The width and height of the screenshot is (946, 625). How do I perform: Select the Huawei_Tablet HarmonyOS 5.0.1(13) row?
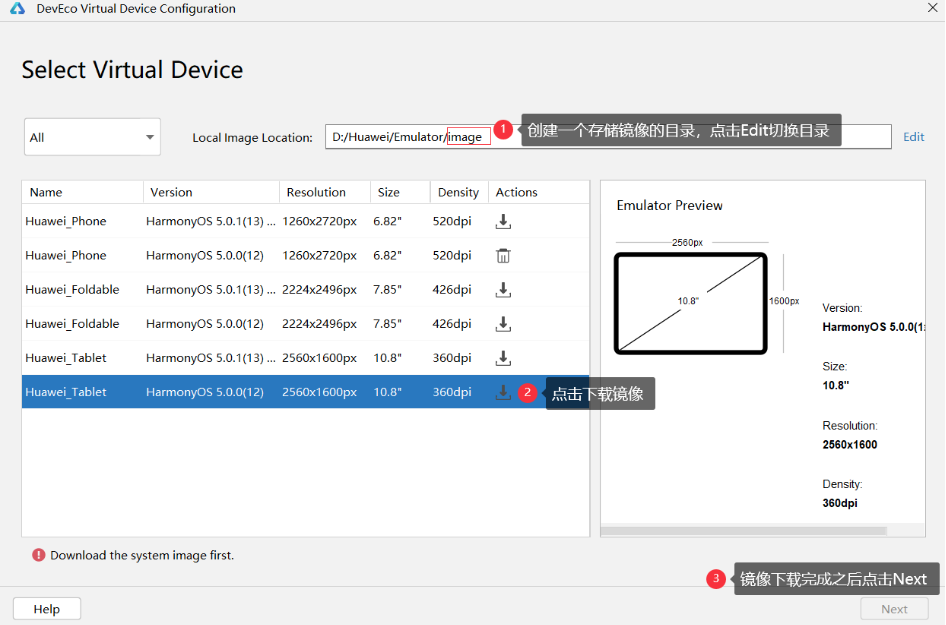[x=305, y=358]
